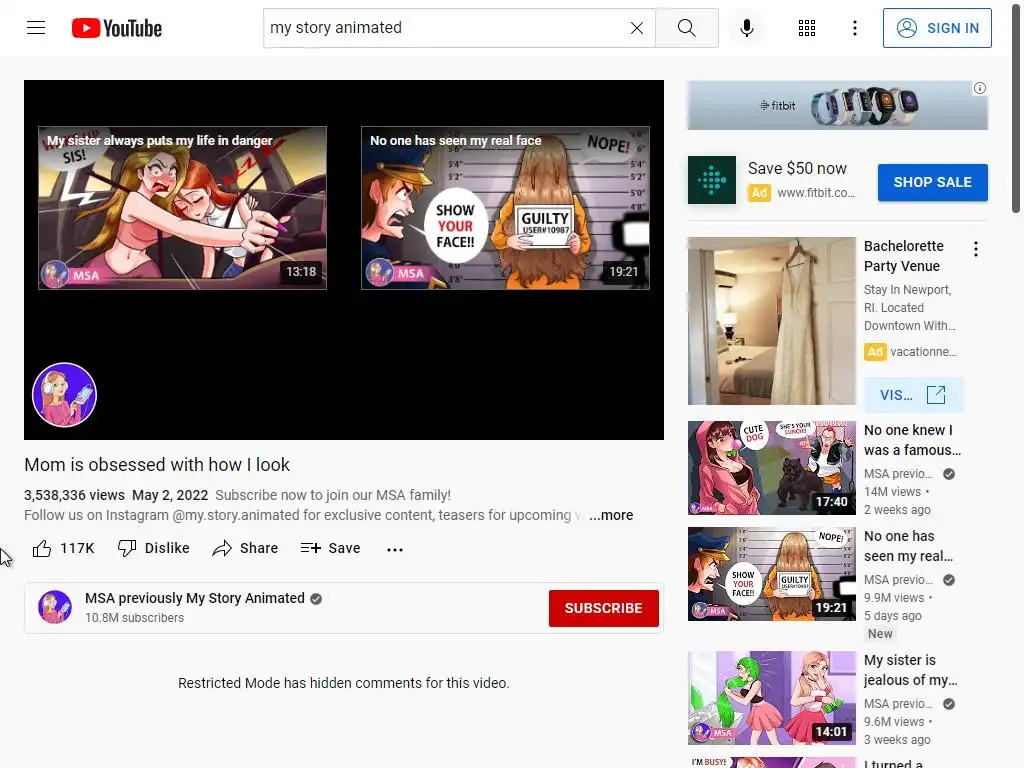Open more actions ellipsis below video

(395, 549)
